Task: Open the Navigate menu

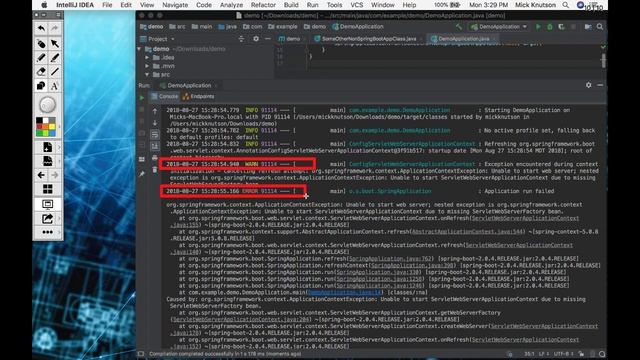Action: [x=175, y=5]
